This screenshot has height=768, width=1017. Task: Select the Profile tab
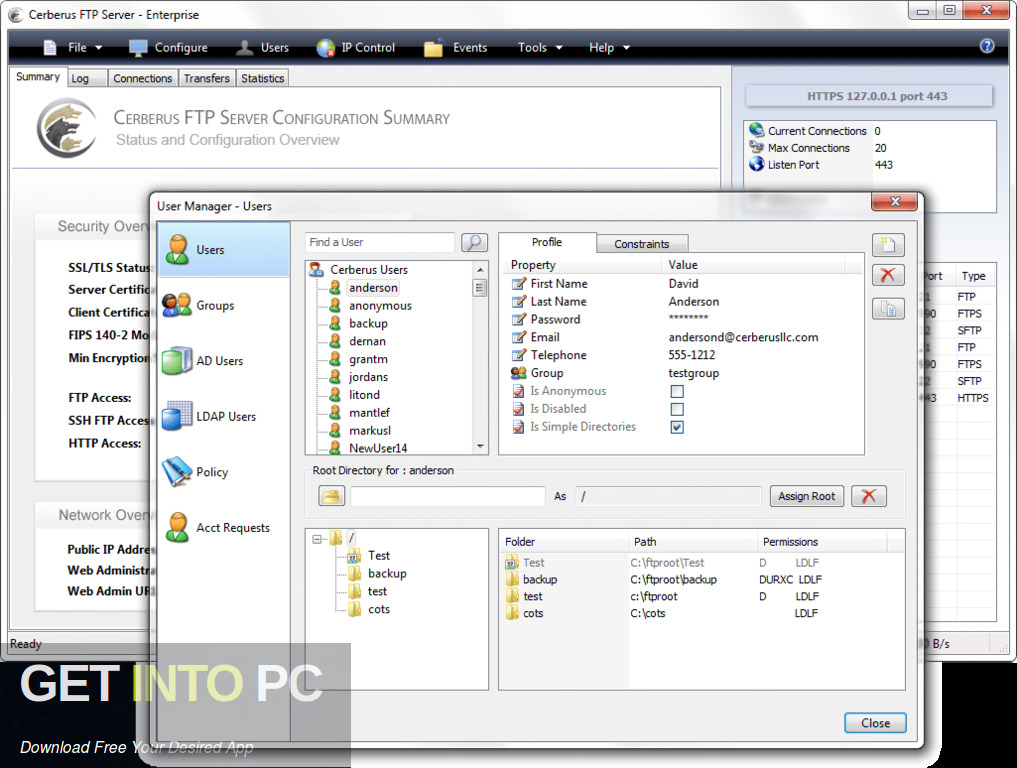click(547, 242)
